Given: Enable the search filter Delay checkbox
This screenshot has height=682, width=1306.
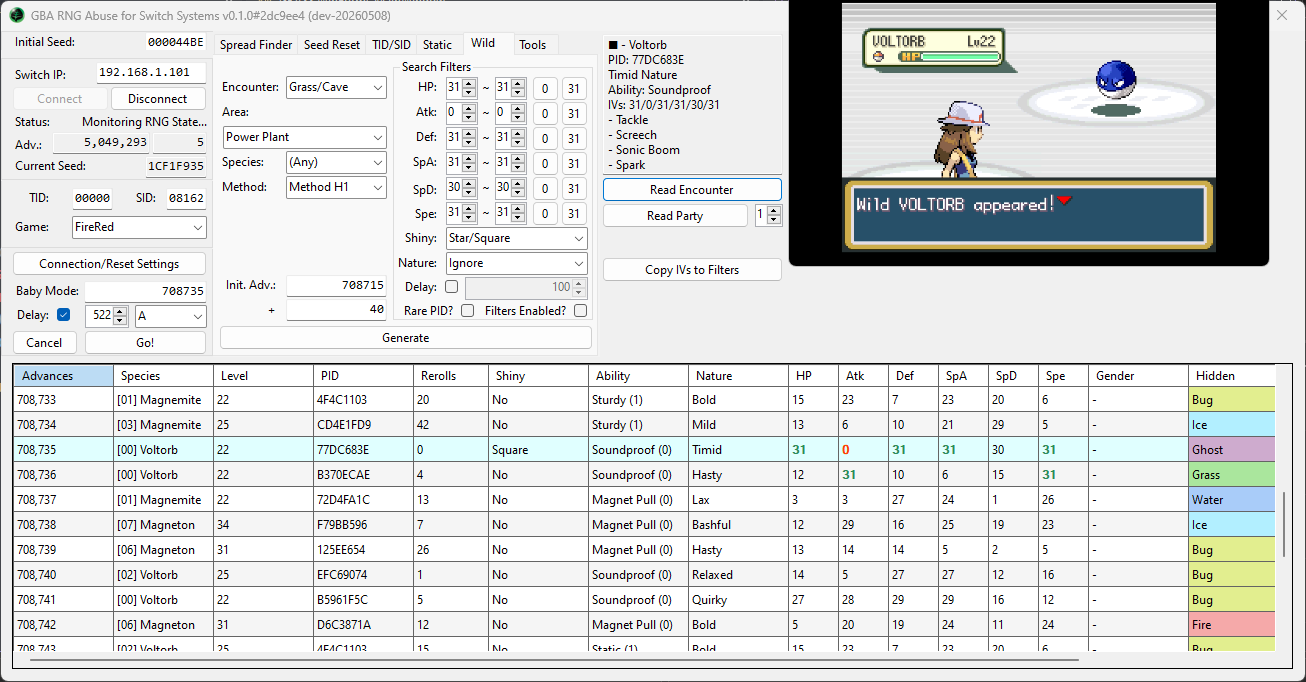Looking at the screenshot, I should point(451,288).
